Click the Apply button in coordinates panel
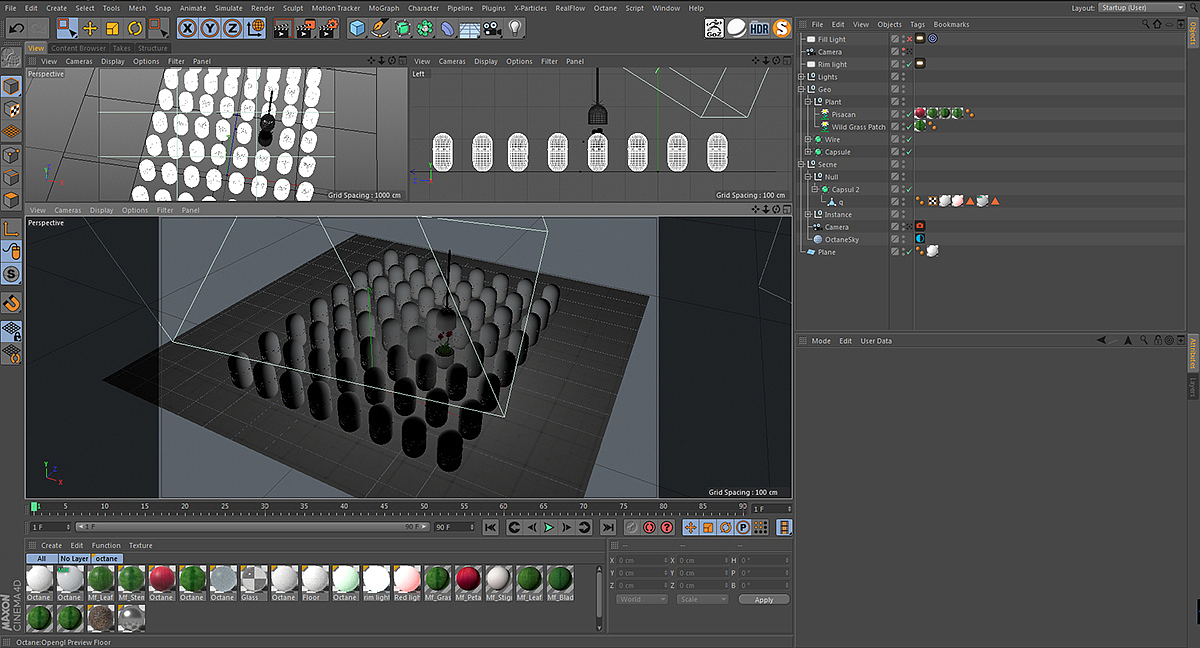The height and width of the screenshot is (648, 1200). click(x=764, y=599)
